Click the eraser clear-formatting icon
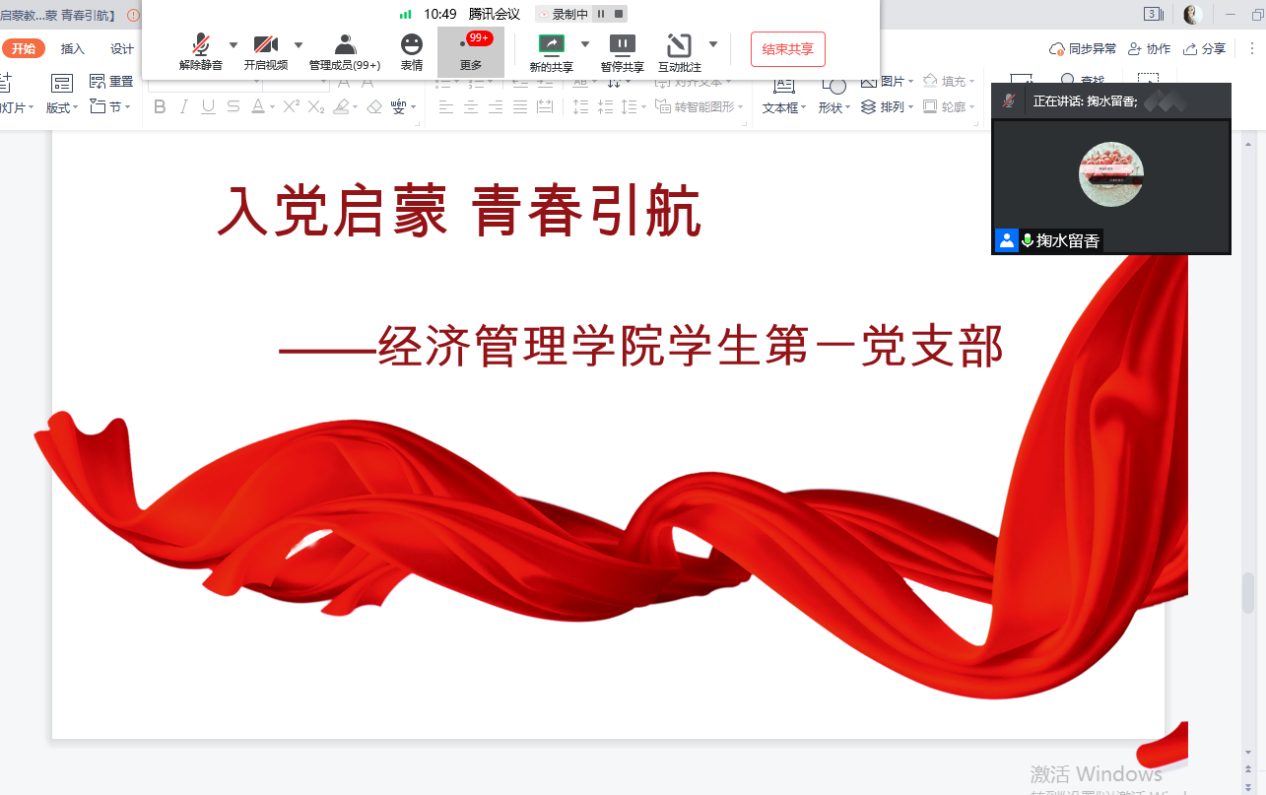The height and width of the screenshot is (795, 1266). [374, 107]
